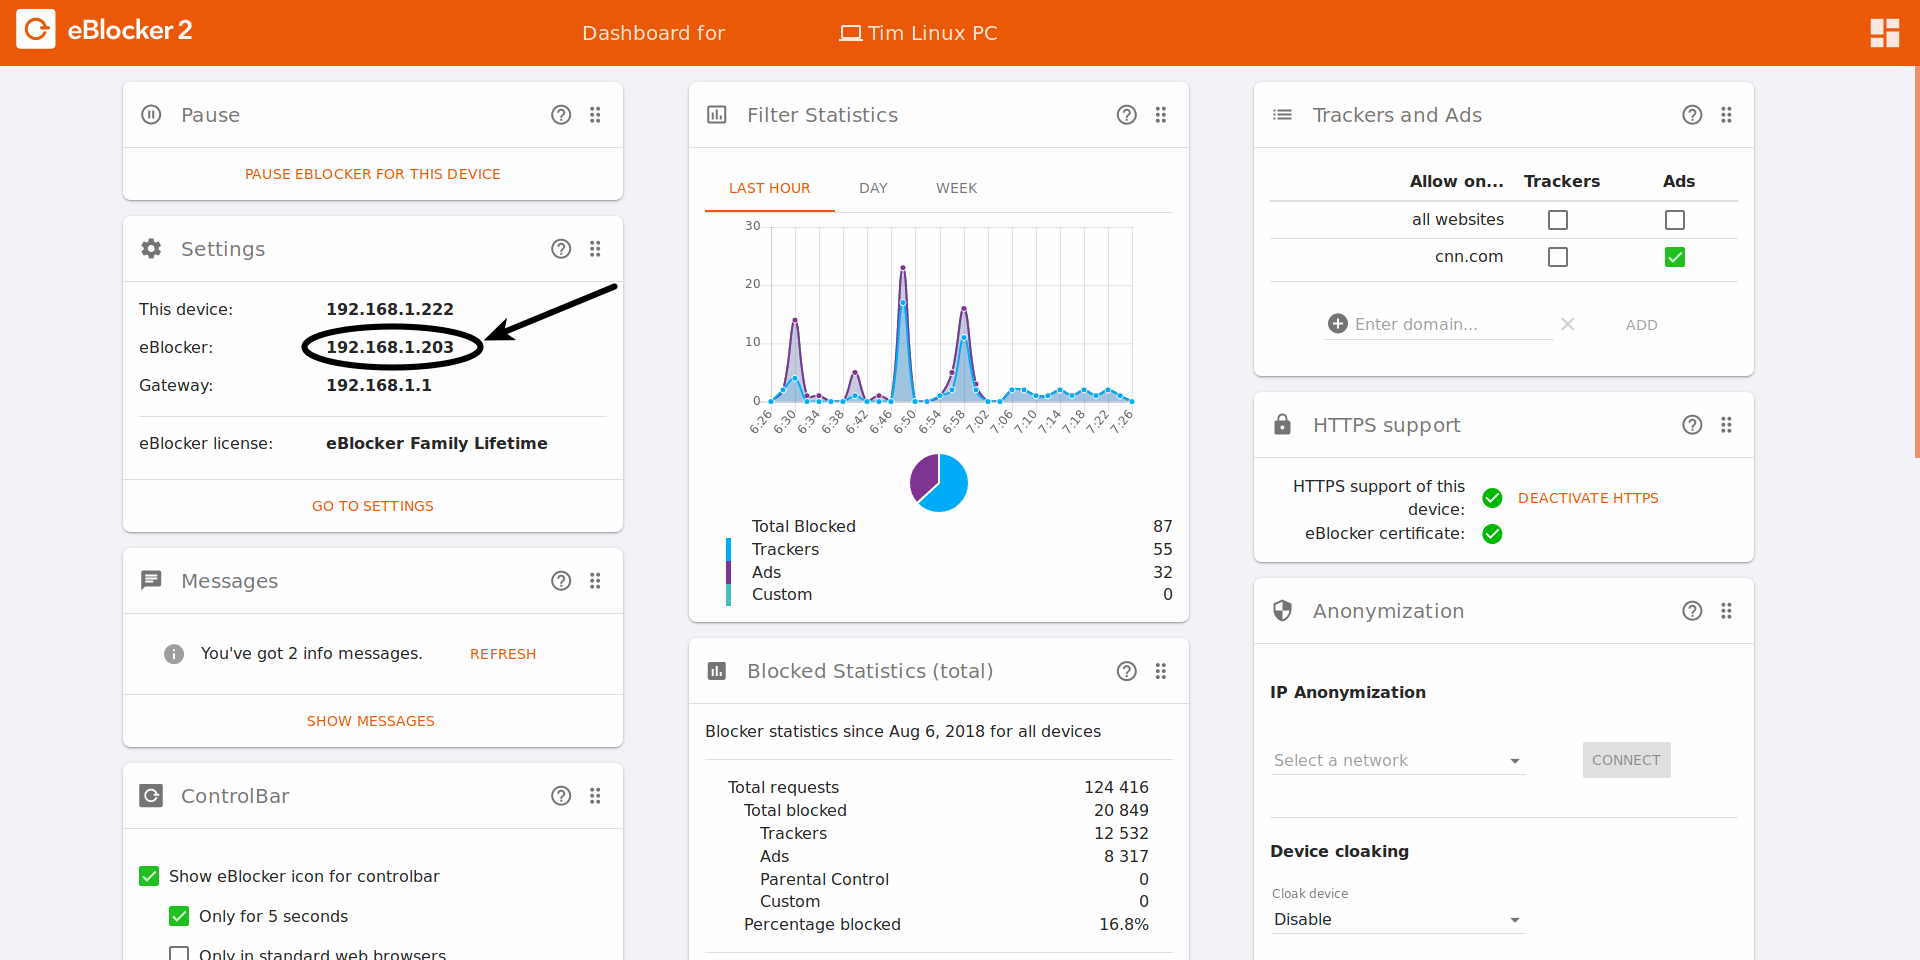Screen dimensions: 1920x960
Task: Toggle Trackers checkbox for cnn.com
Action: coord(1558,257)
